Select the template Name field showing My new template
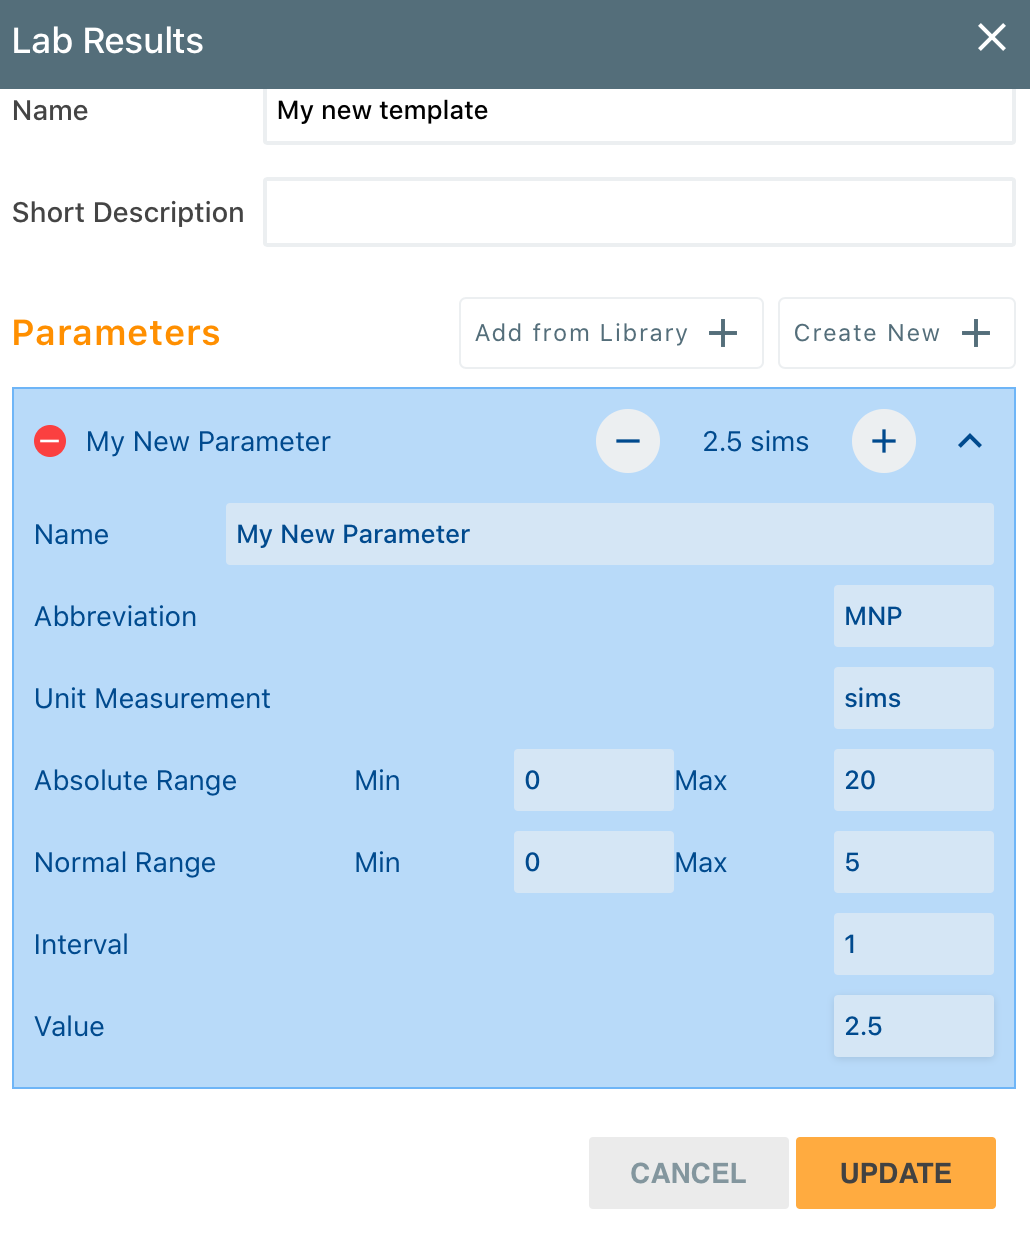 pos(639,112)
